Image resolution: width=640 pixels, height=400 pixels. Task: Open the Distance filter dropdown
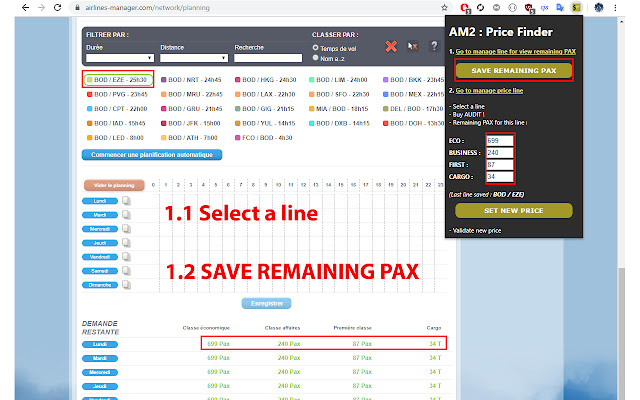193,58
